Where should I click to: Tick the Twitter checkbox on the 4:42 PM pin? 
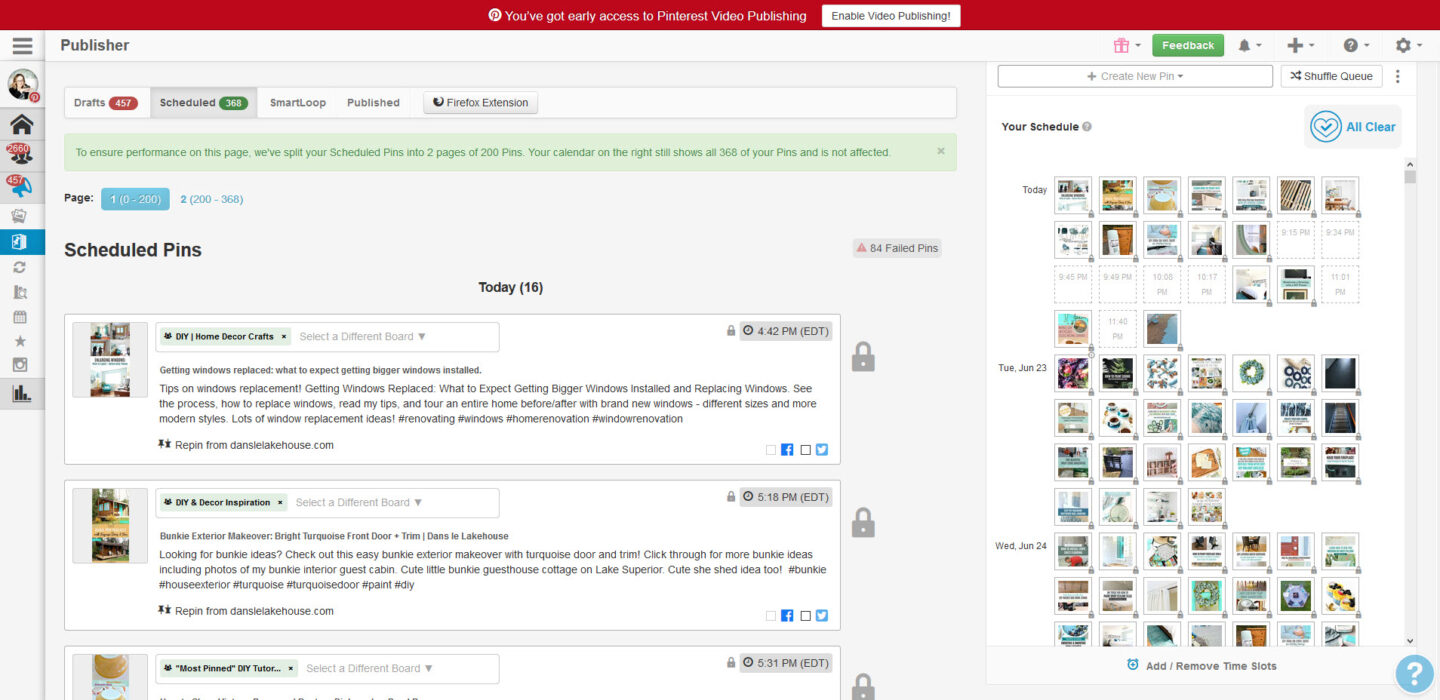[x=806, y=450]
